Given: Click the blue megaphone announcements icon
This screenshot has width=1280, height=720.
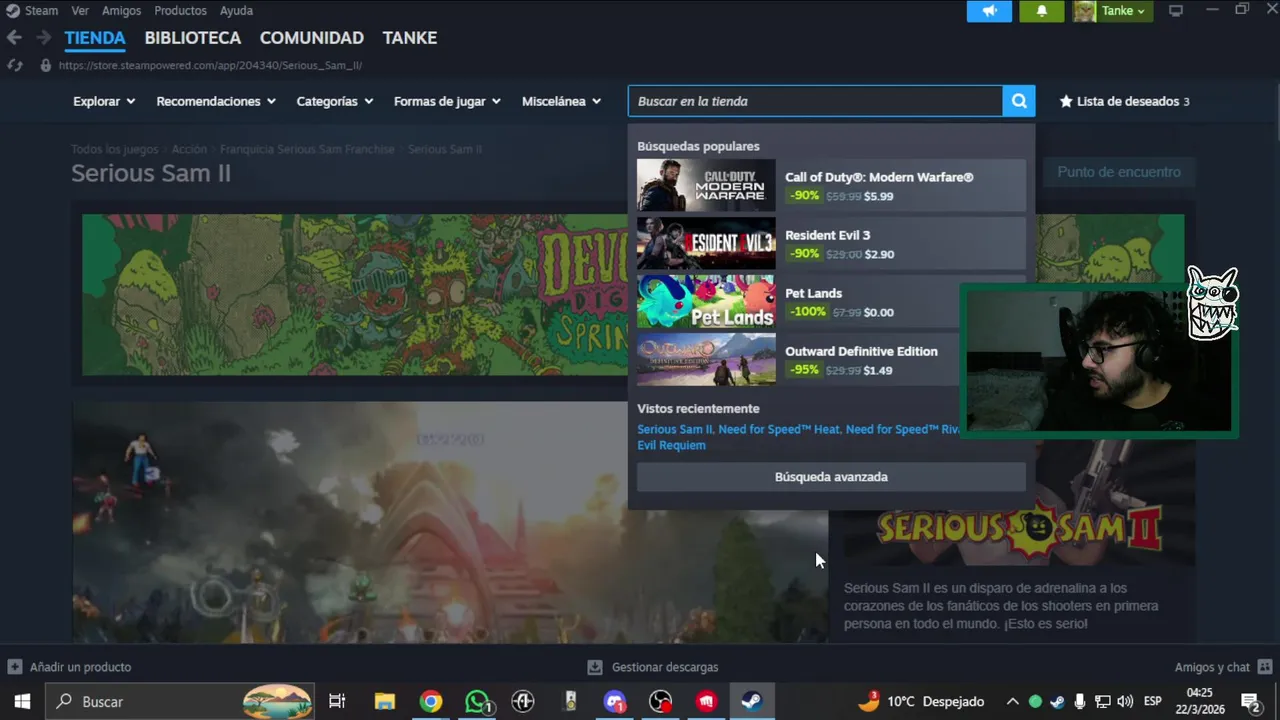Looking at the screenshot, I should (x=989, y=11).
